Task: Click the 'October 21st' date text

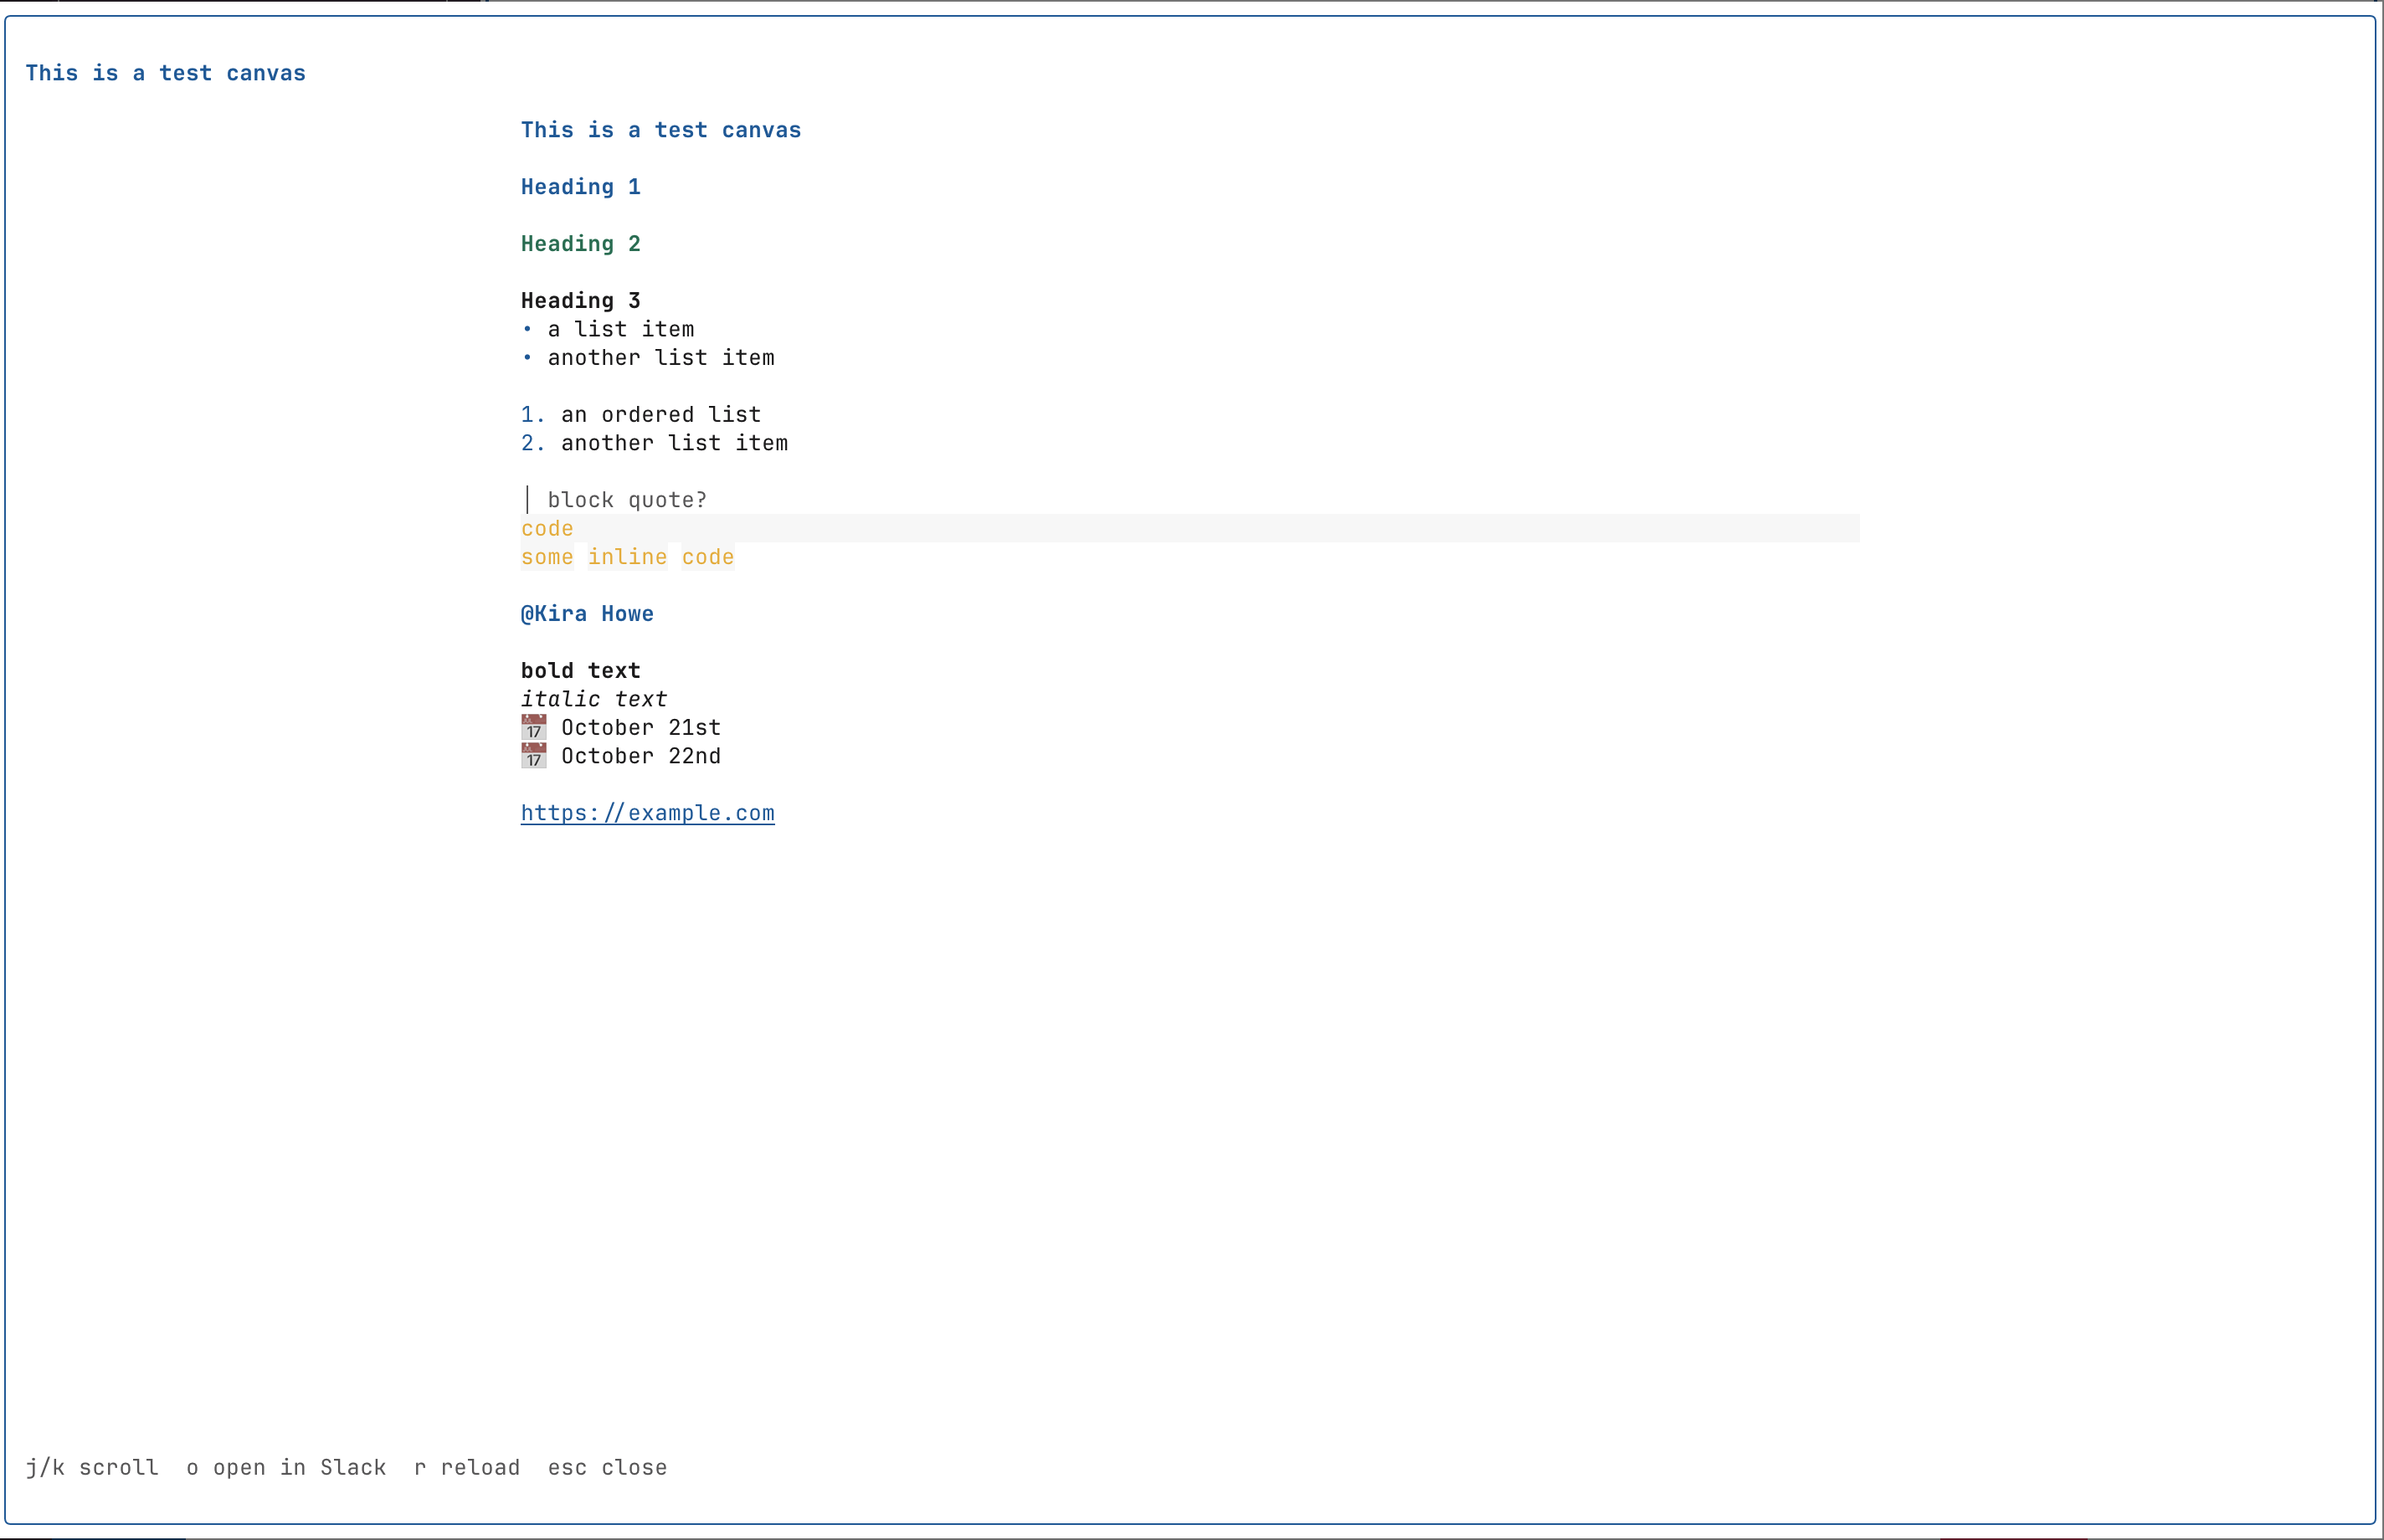Action: tap(641, 727)
